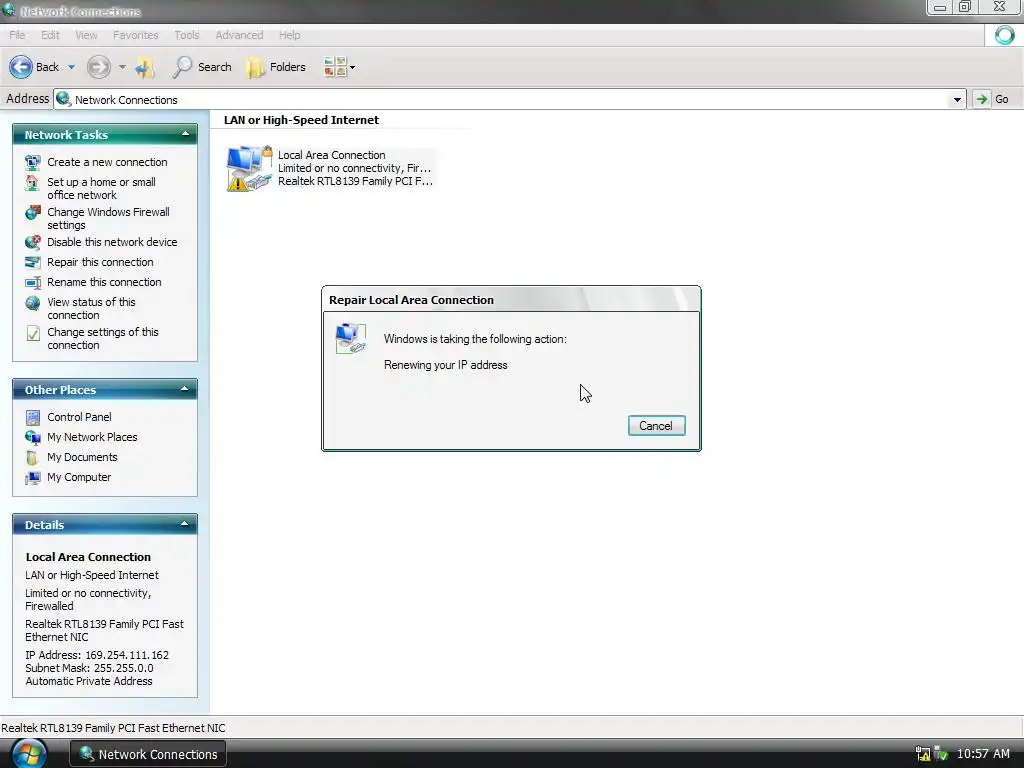
Task: Select the Local Area Connection label text
Action: (x=332, y=155)
